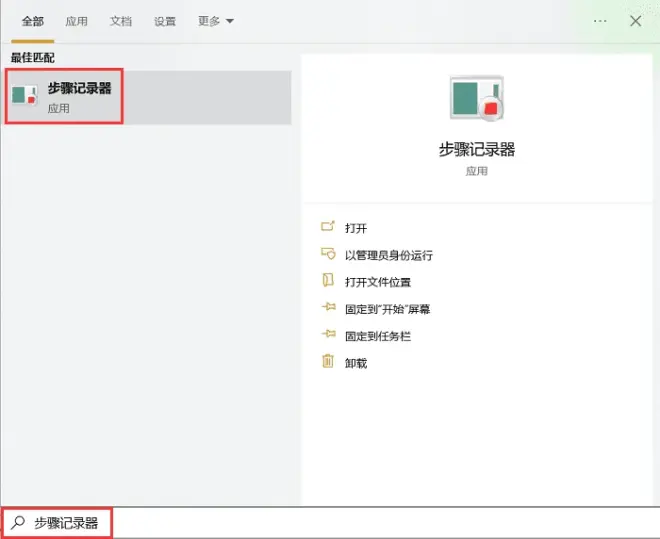Click the trash icon beside 卸载
The image size is (660, 539).
328,361
